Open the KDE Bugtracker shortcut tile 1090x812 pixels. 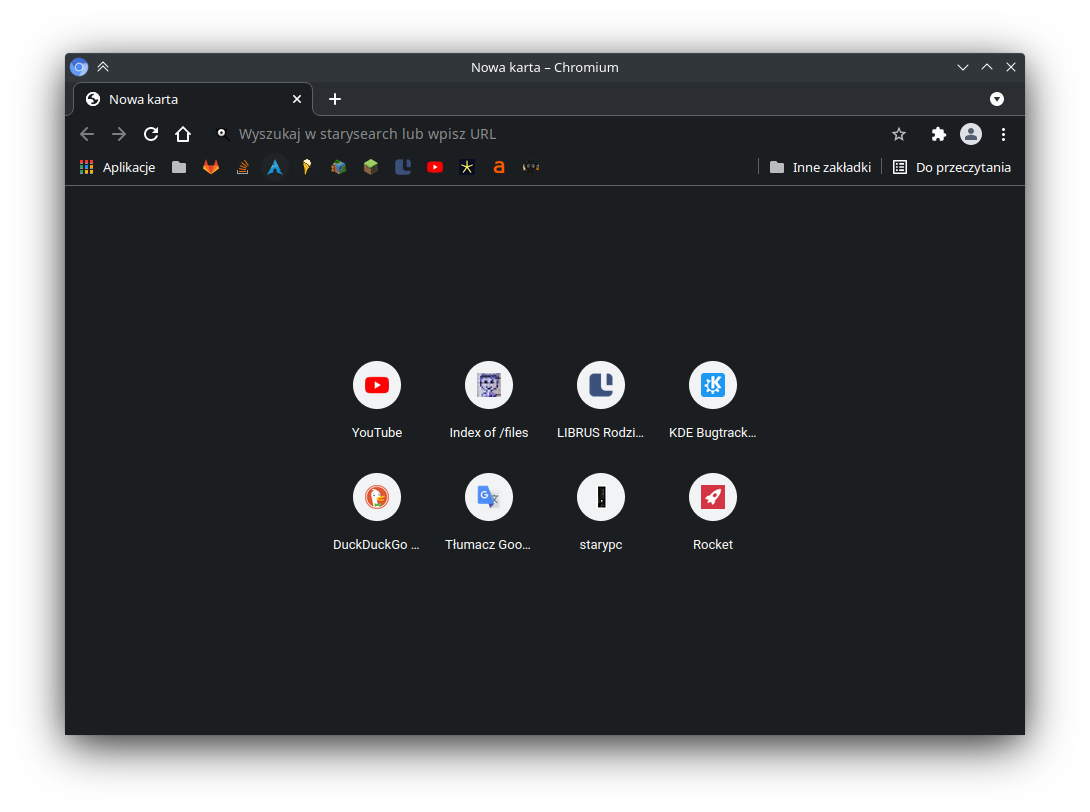click(713, 385)
